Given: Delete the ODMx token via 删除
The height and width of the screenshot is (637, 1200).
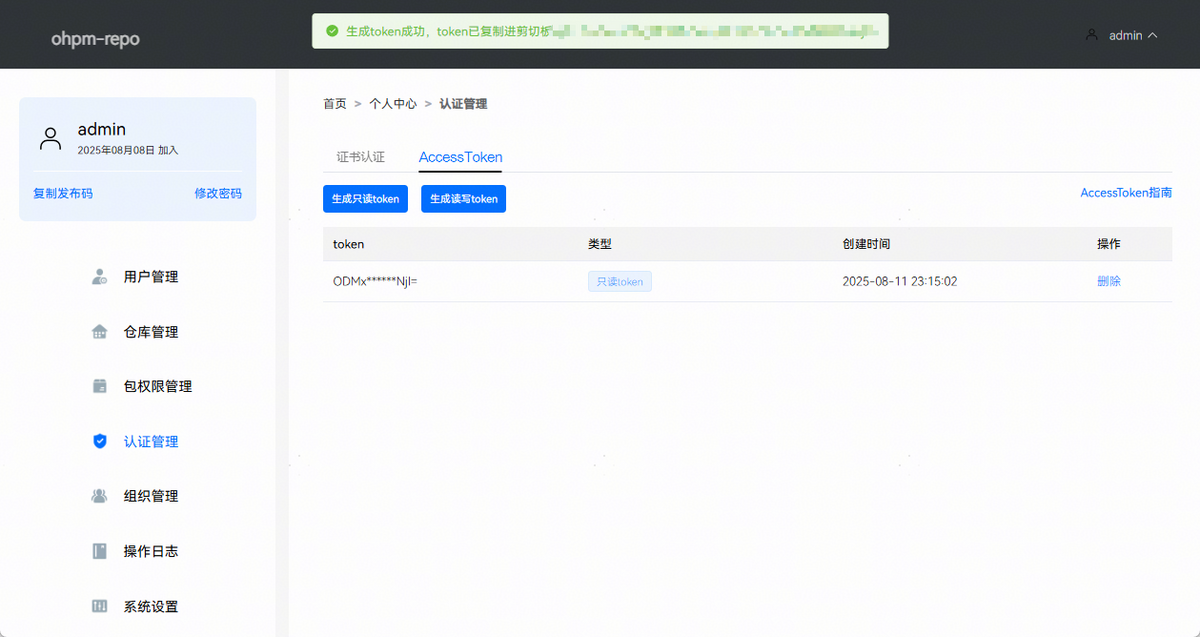Looking at the screenshot, I should coord(1108,281).
